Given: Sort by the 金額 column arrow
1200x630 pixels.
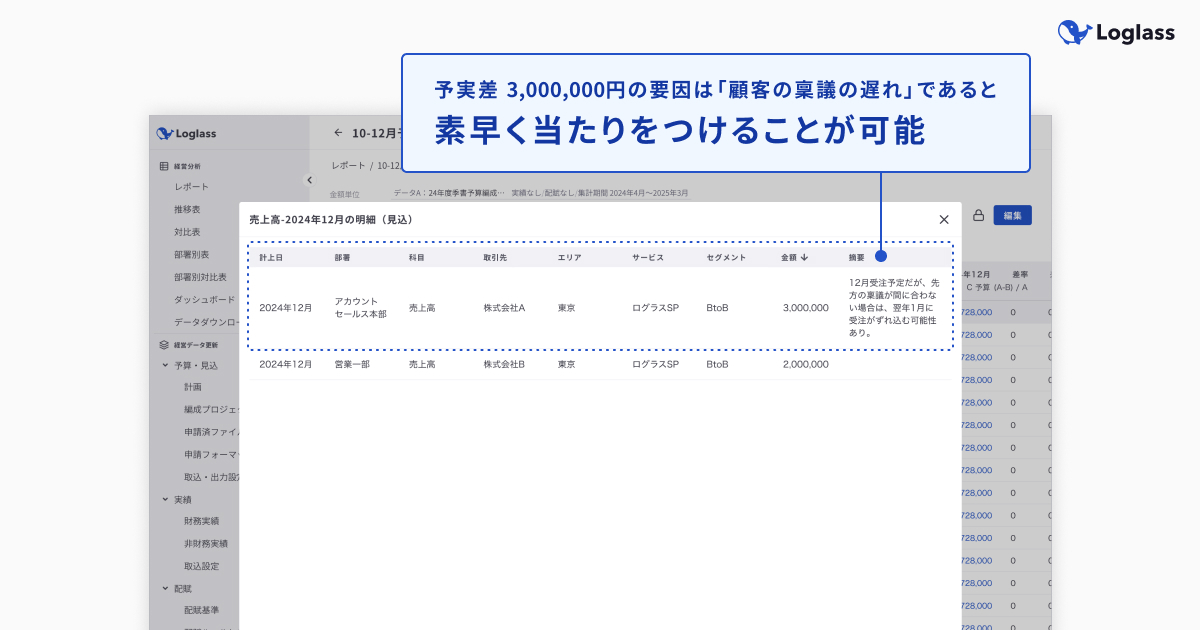Looking at the screenshot, I should 804,257.
